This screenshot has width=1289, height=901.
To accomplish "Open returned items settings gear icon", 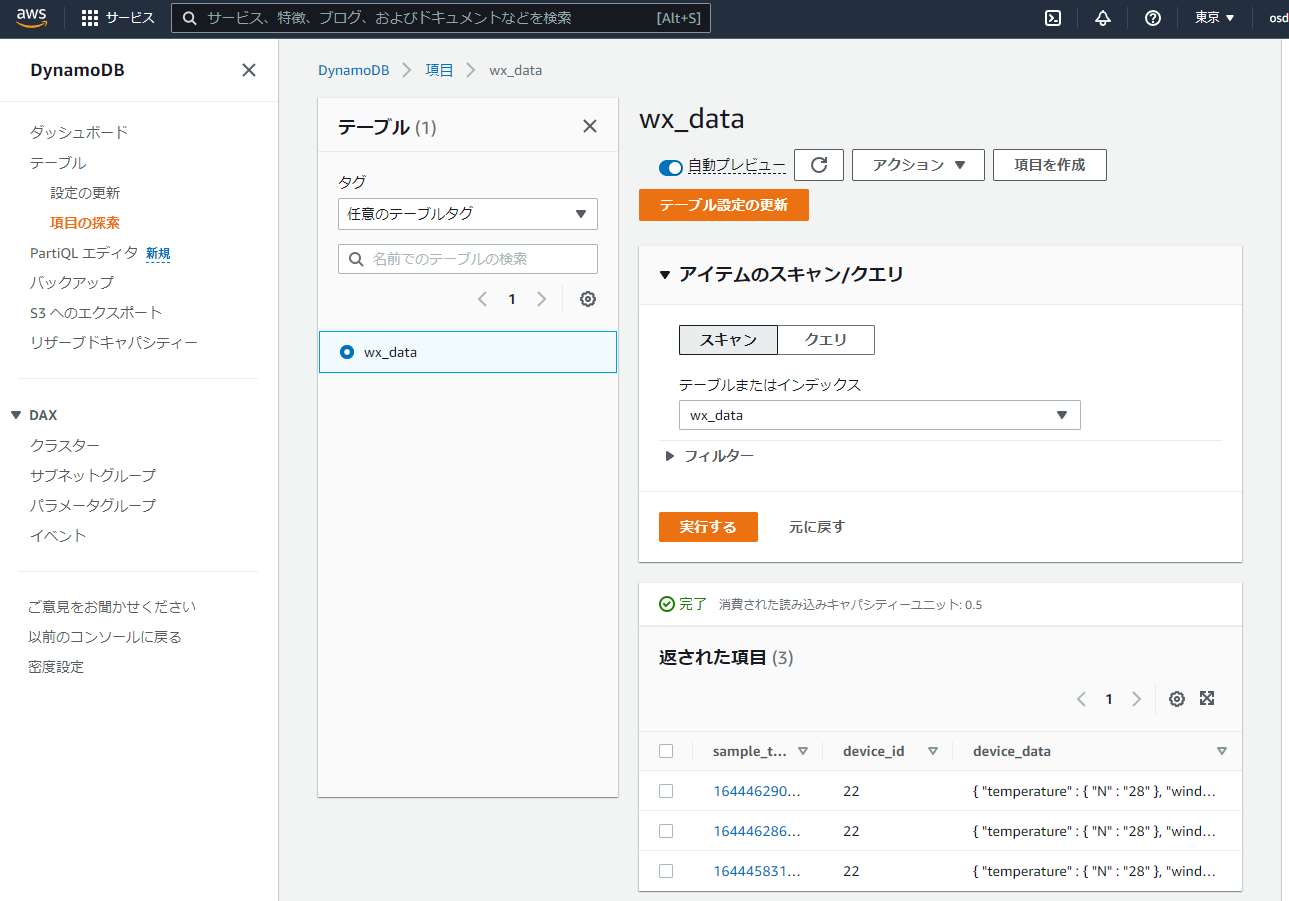I will click(x=1177, y=699).
